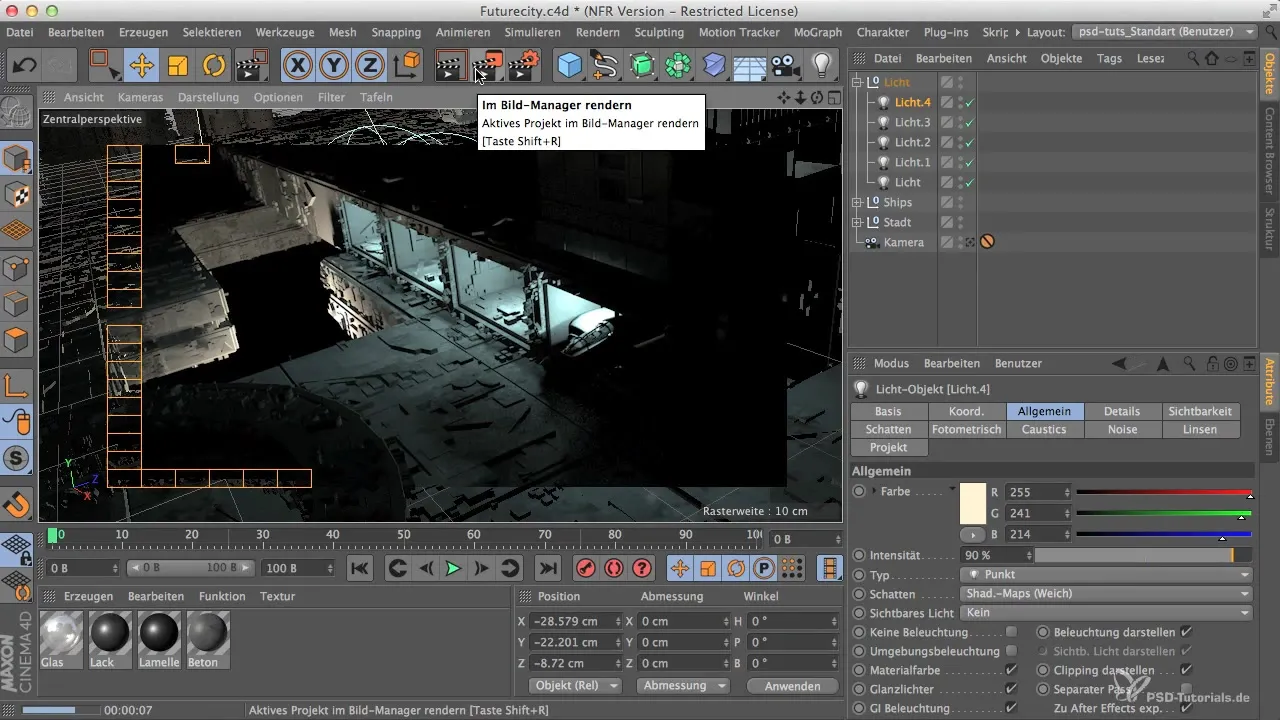Collapse the Licht group in object tree
The image size is (1280, 720).
tap(858, 82)
